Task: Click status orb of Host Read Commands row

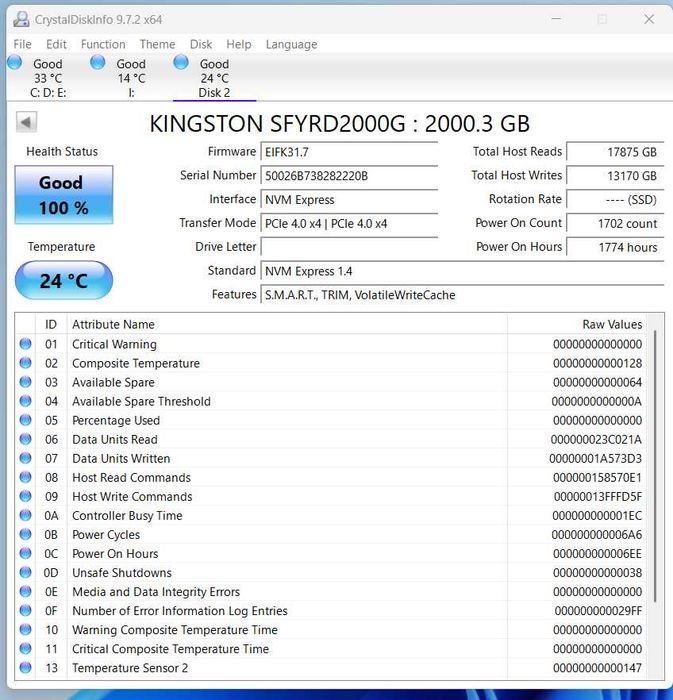Action: (x=25, y=477)
